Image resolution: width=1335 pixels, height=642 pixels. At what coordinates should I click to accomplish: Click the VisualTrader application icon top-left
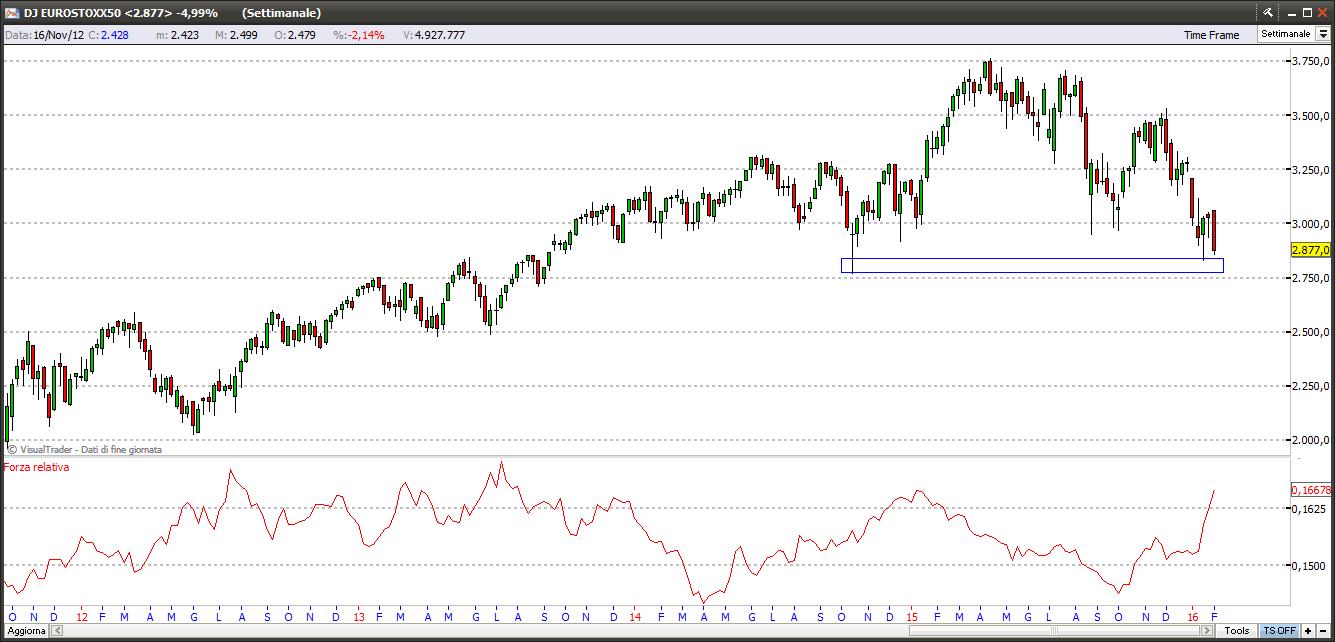click(11, 12)
